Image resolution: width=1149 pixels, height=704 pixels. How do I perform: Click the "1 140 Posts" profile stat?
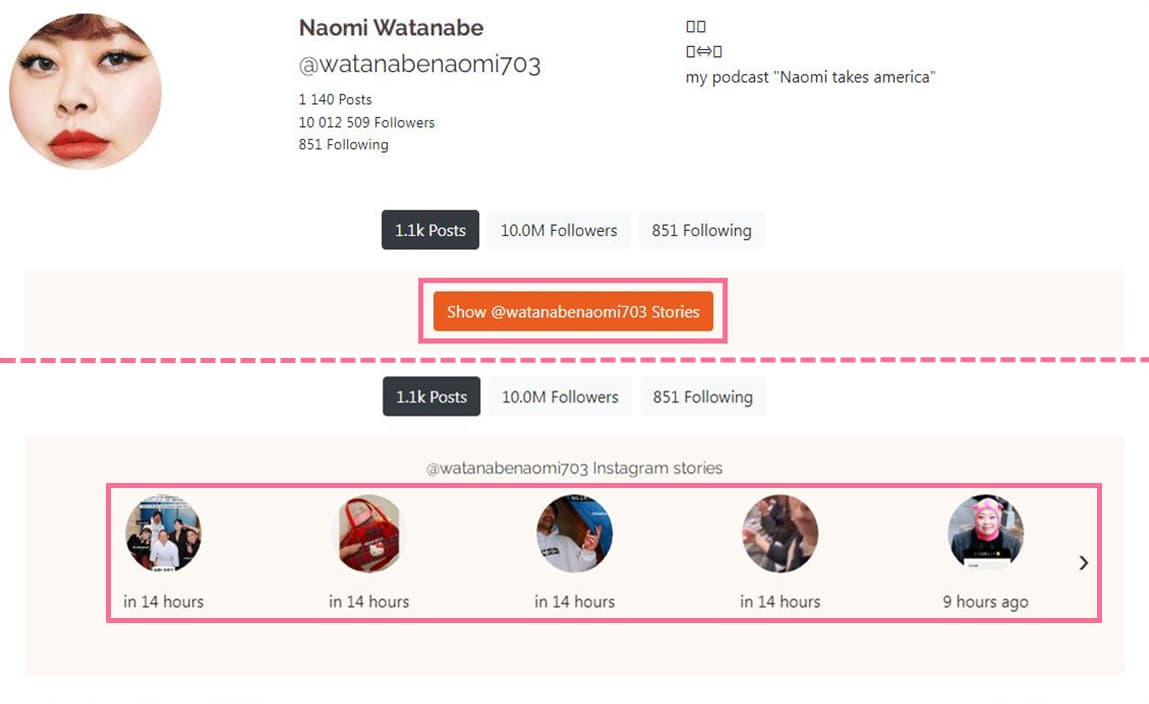pyautogui.click(x=335, y=99)
